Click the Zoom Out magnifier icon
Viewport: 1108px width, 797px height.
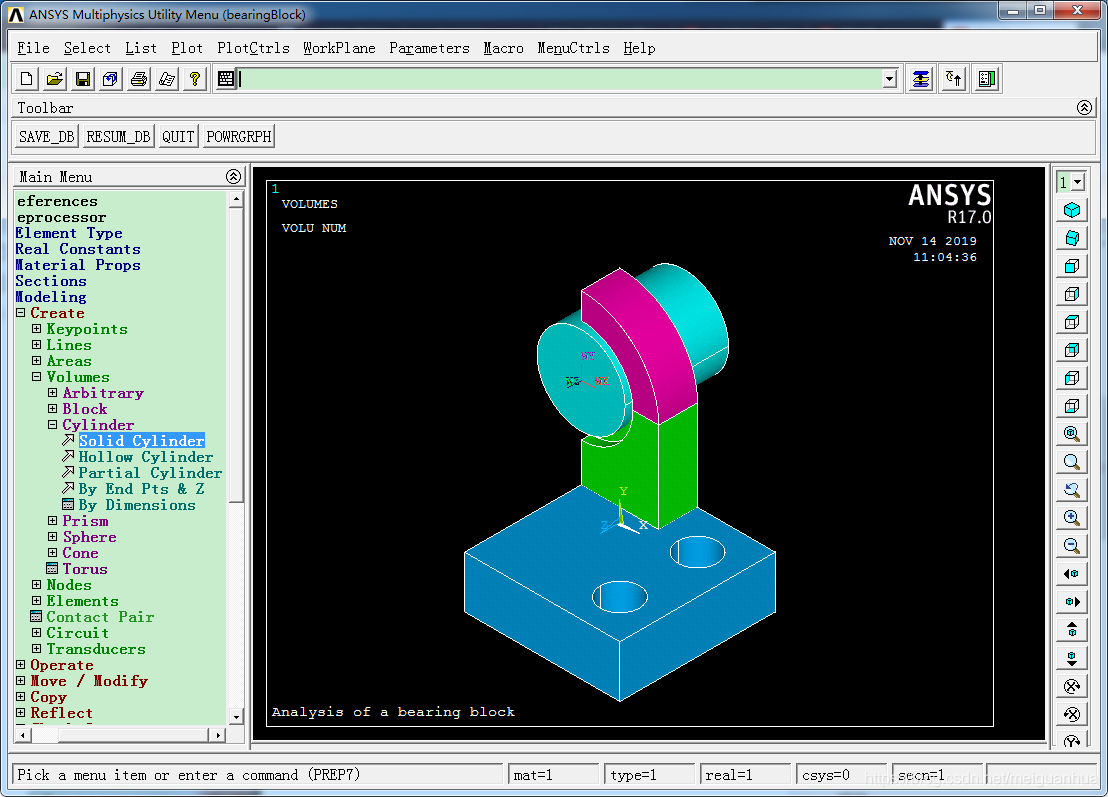pos(1072,545)
